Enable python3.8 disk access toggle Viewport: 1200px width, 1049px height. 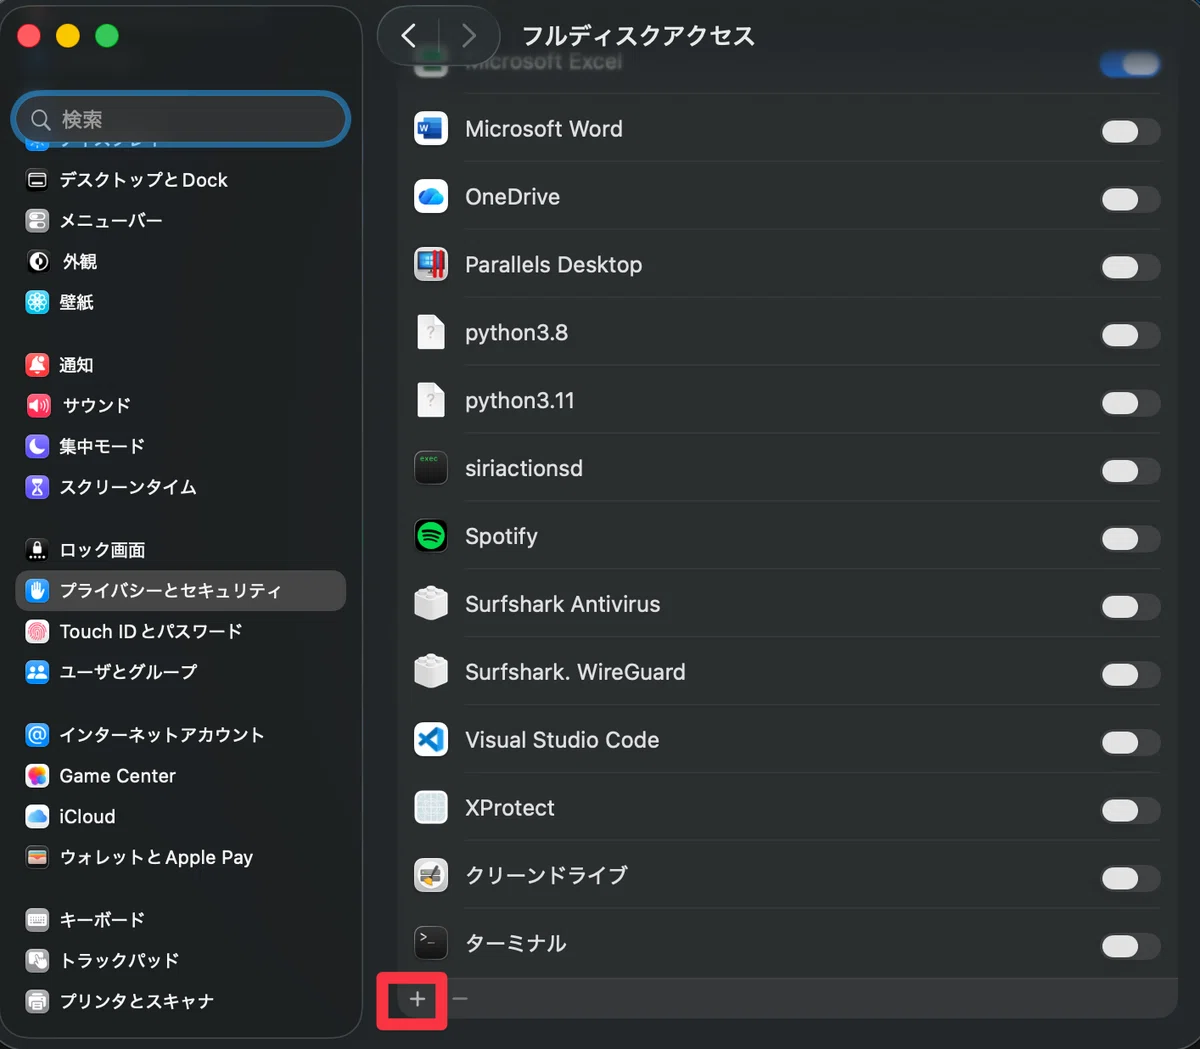coord(1130,335)
